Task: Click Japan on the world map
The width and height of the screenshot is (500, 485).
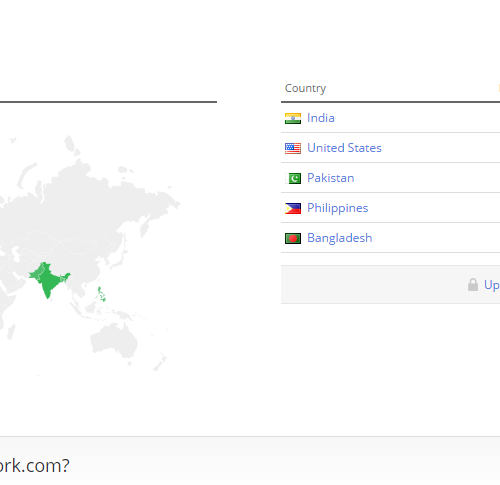Action: click(119, 257)
